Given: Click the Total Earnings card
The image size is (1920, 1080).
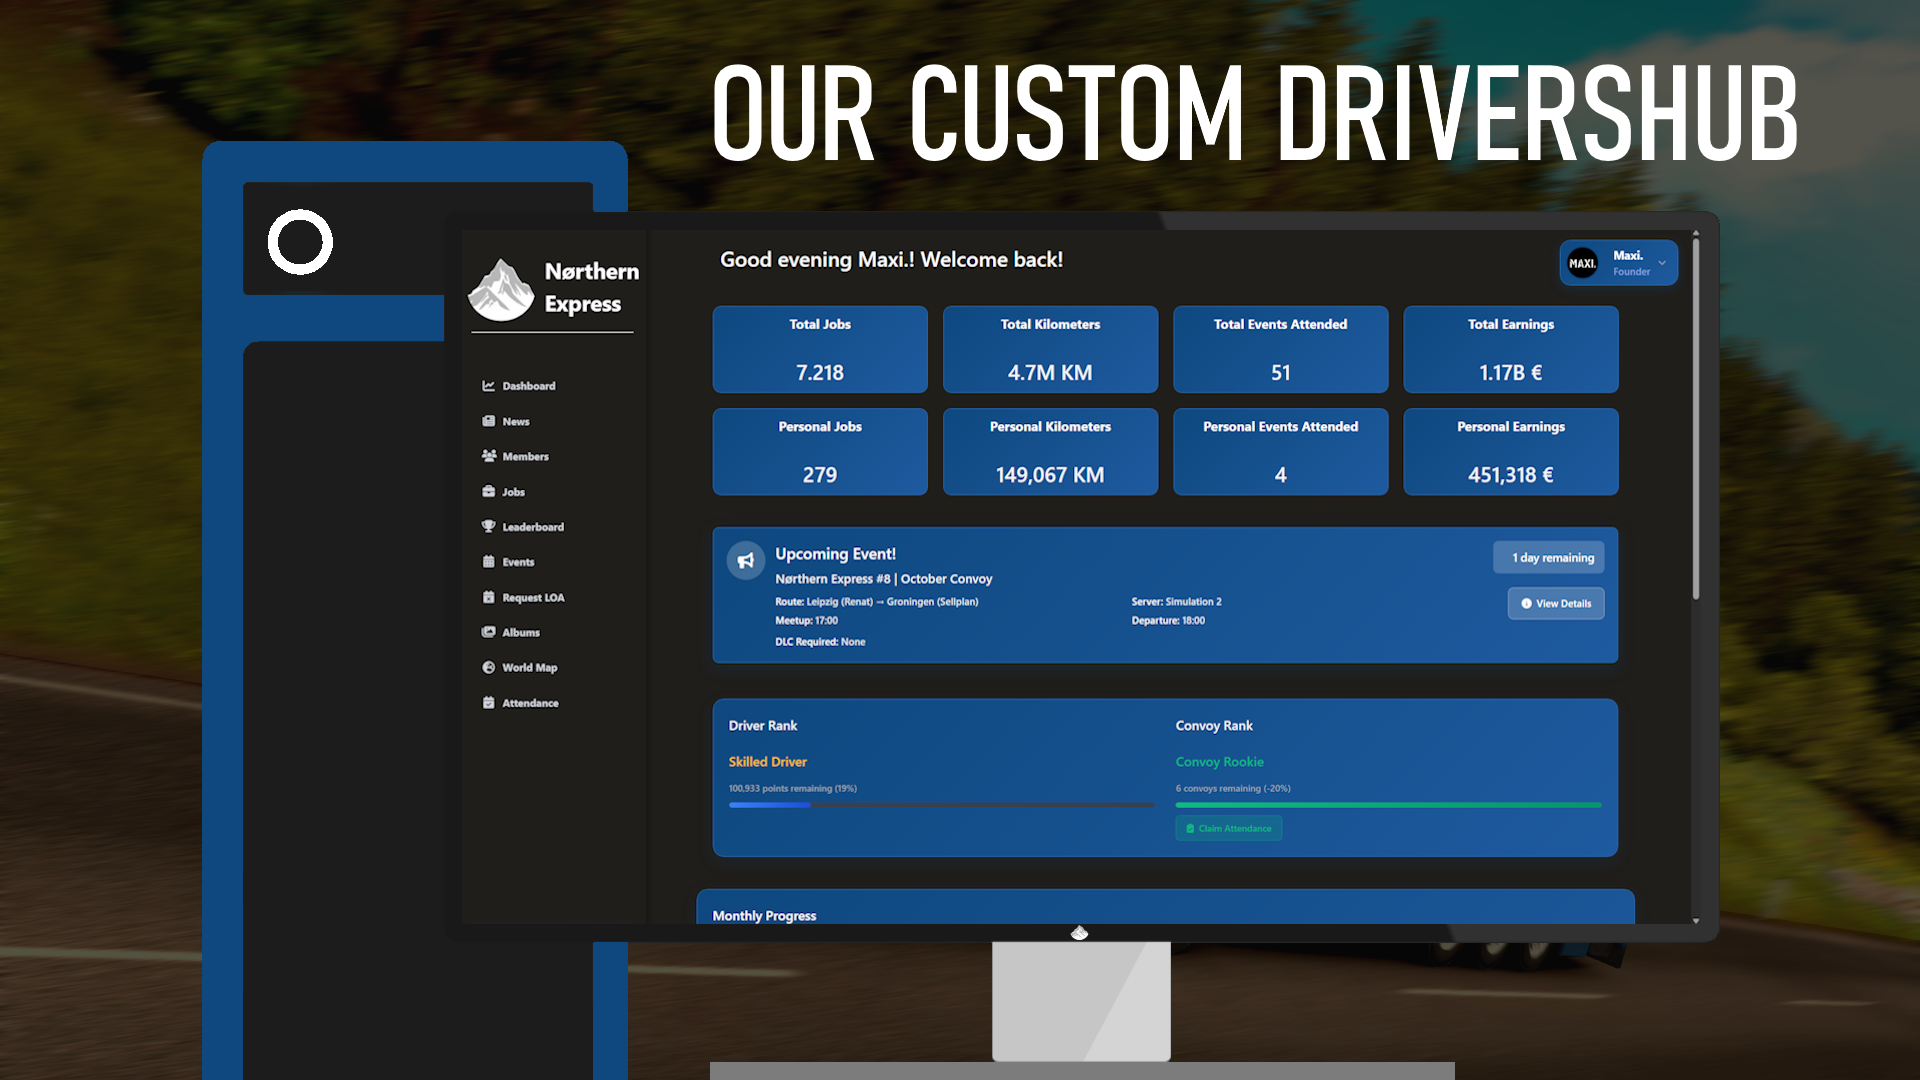Looking at the screenshot, I should click(1511, 349).
